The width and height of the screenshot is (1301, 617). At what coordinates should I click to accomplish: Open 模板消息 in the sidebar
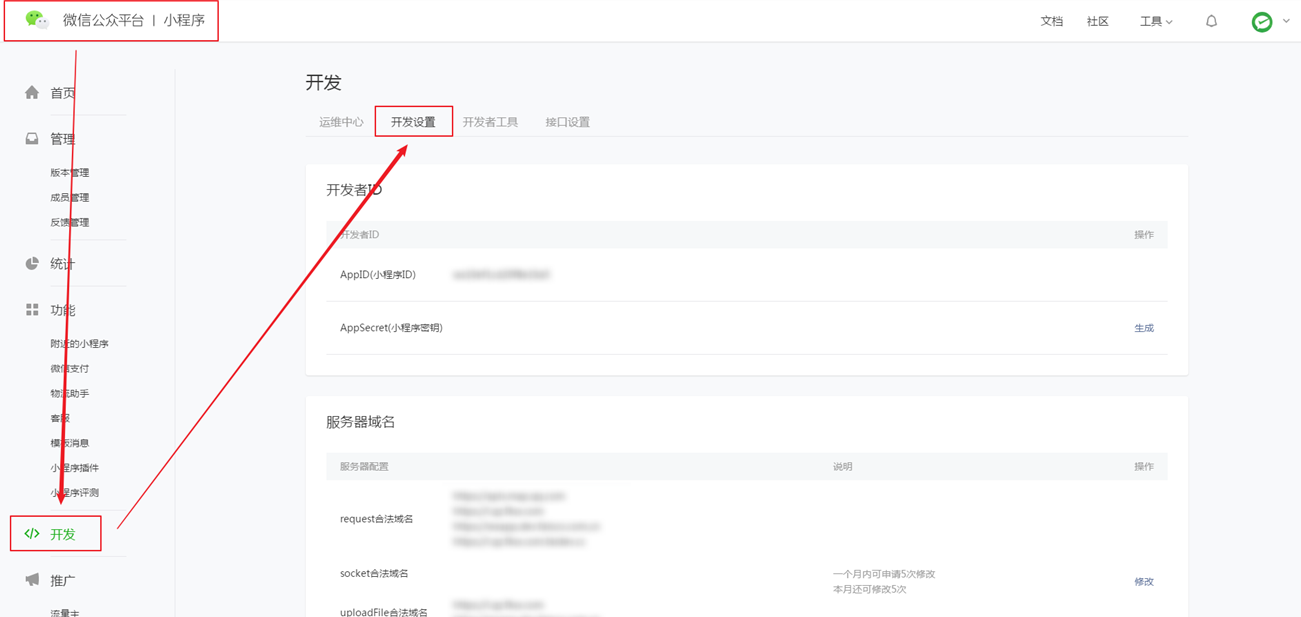pos(70,443)
